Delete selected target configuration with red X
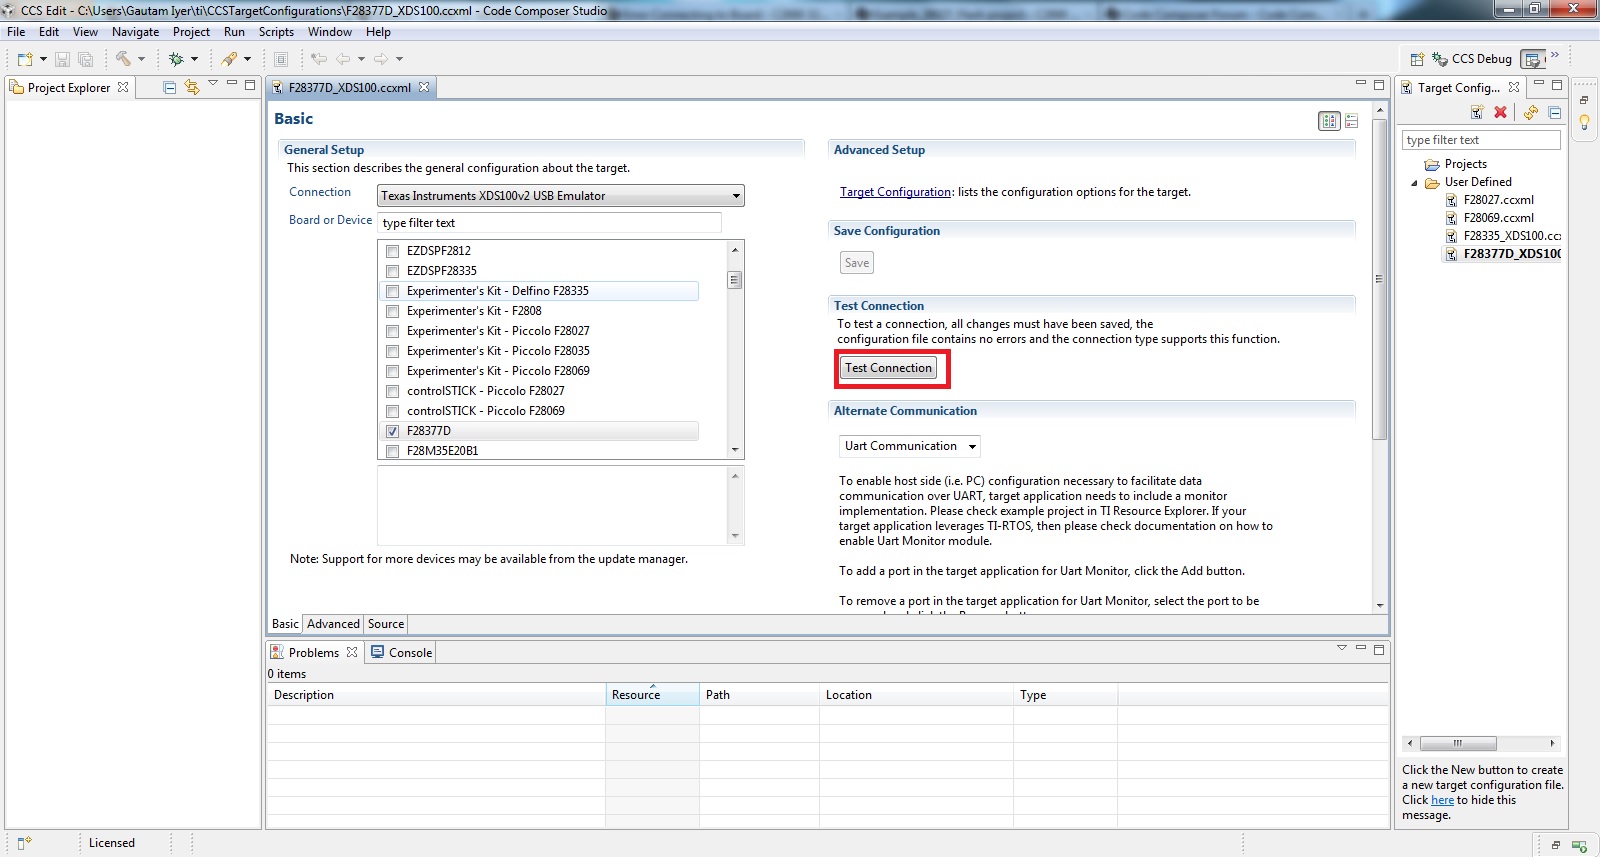Viewport: 1600px width, 857px height. (x=1500, y=112)
